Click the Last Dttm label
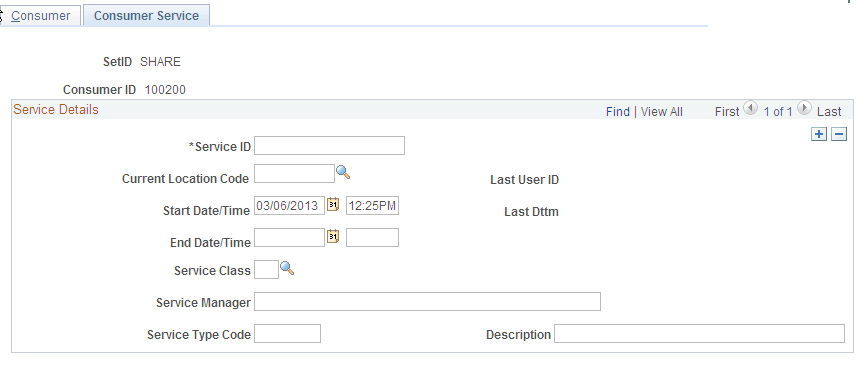 click(531, 212)
